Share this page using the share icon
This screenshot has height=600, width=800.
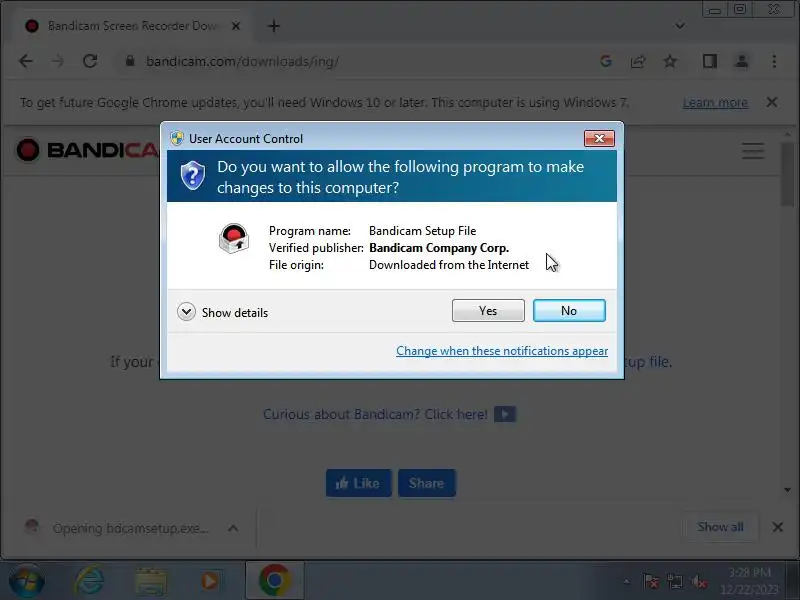click(x=638, y=62)
